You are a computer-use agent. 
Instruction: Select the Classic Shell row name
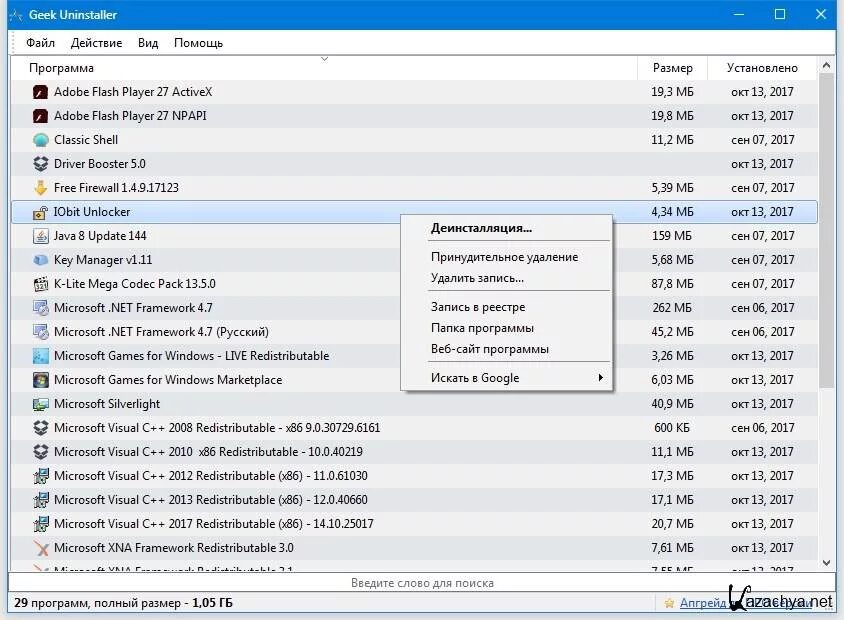pyautogui.click(x=86, y=140)
